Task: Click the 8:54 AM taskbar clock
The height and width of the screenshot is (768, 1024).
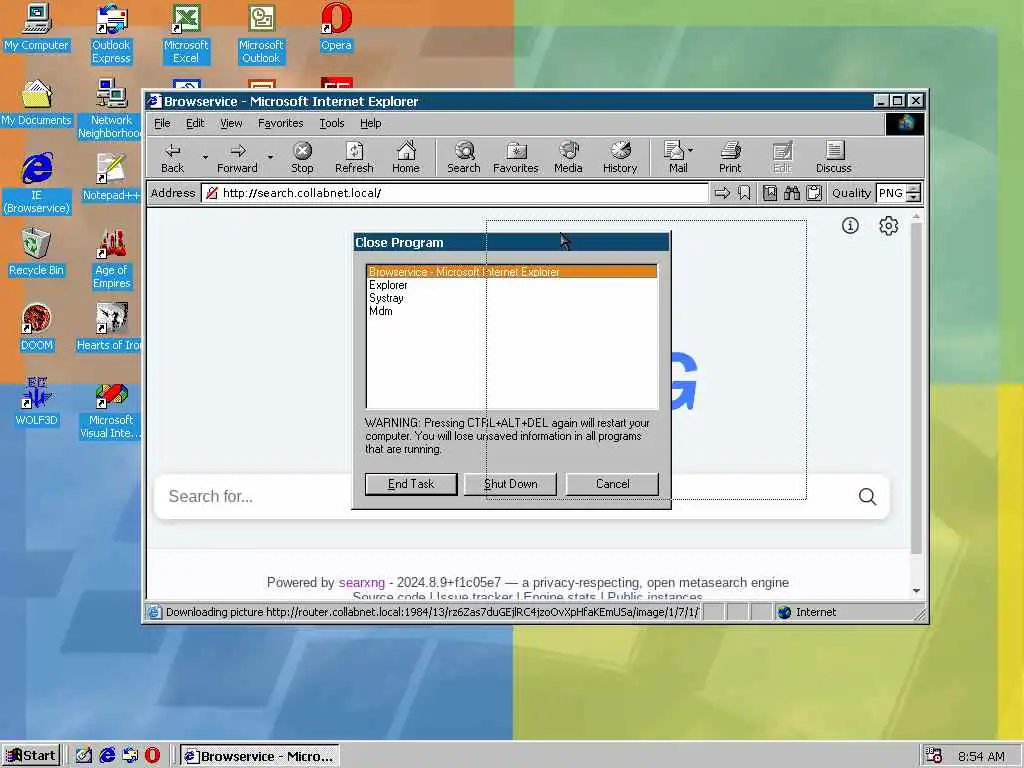Action: click(x=981, y=756)
